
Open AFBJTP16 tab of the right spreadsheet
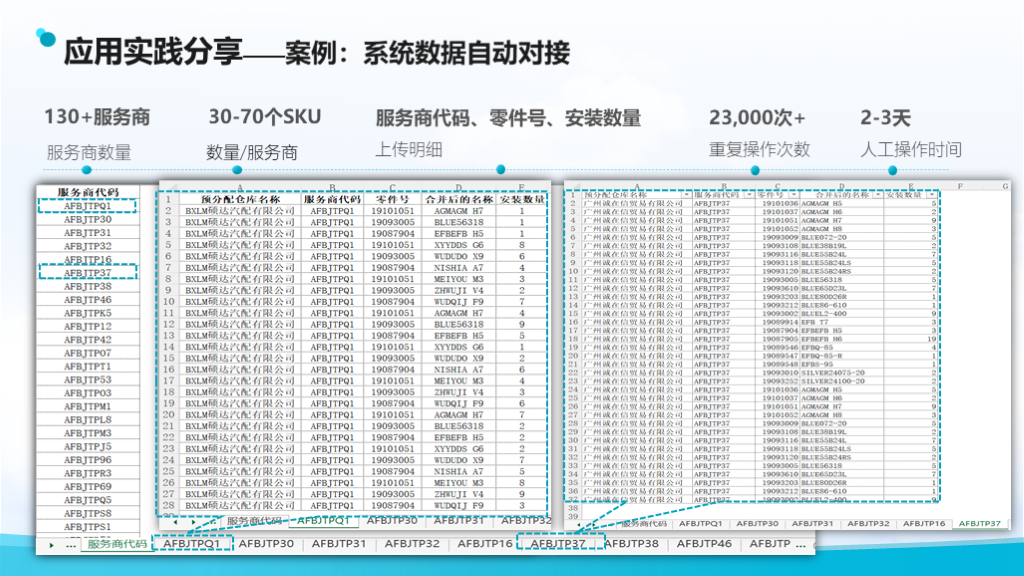point(924,524)
